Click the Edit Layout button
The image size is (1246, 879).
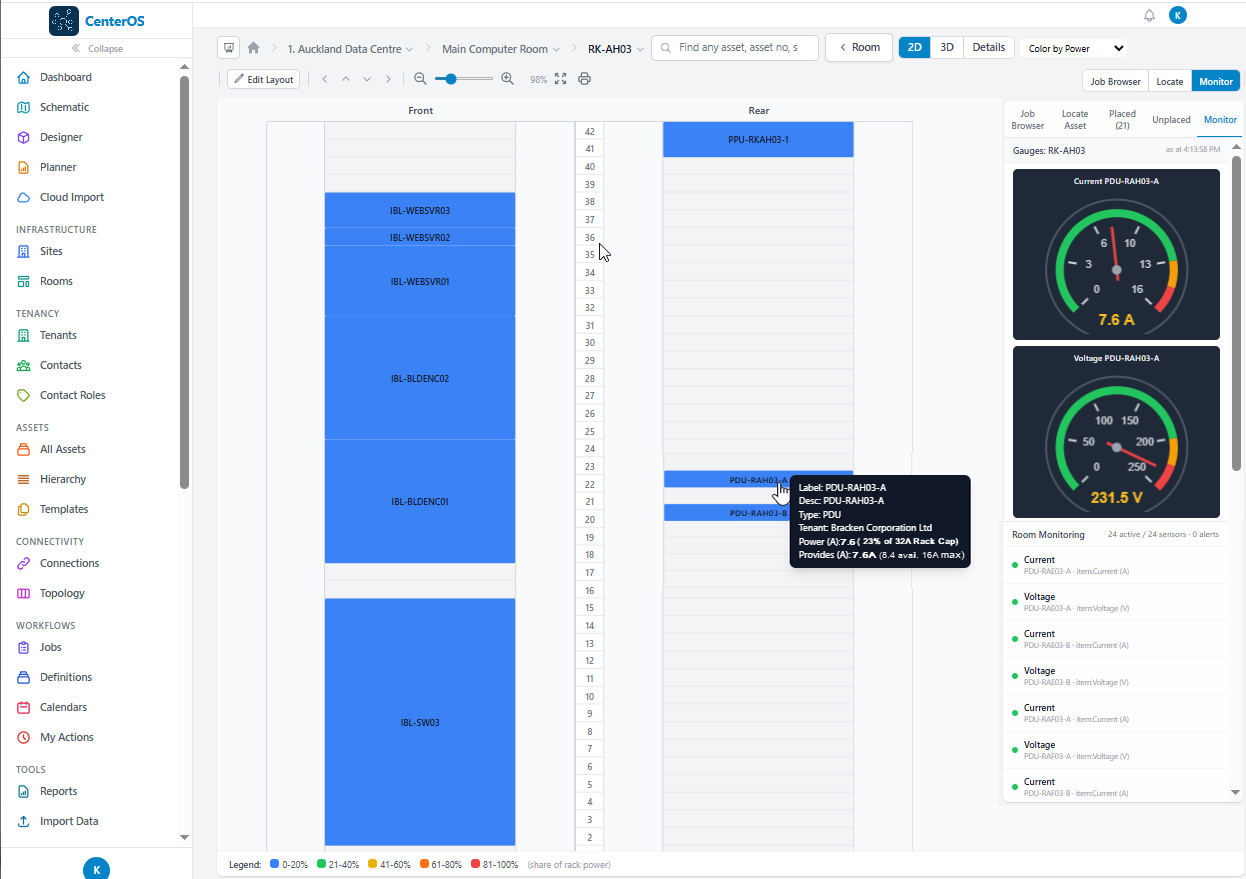click(x=264, y=79)
